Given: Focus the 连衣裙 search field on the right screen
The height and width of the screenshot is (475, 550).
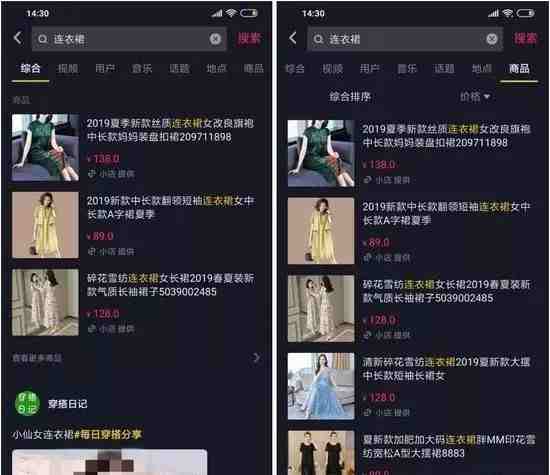Looking at the screenshot, I should pyautogui.click(x=405, y=39).
